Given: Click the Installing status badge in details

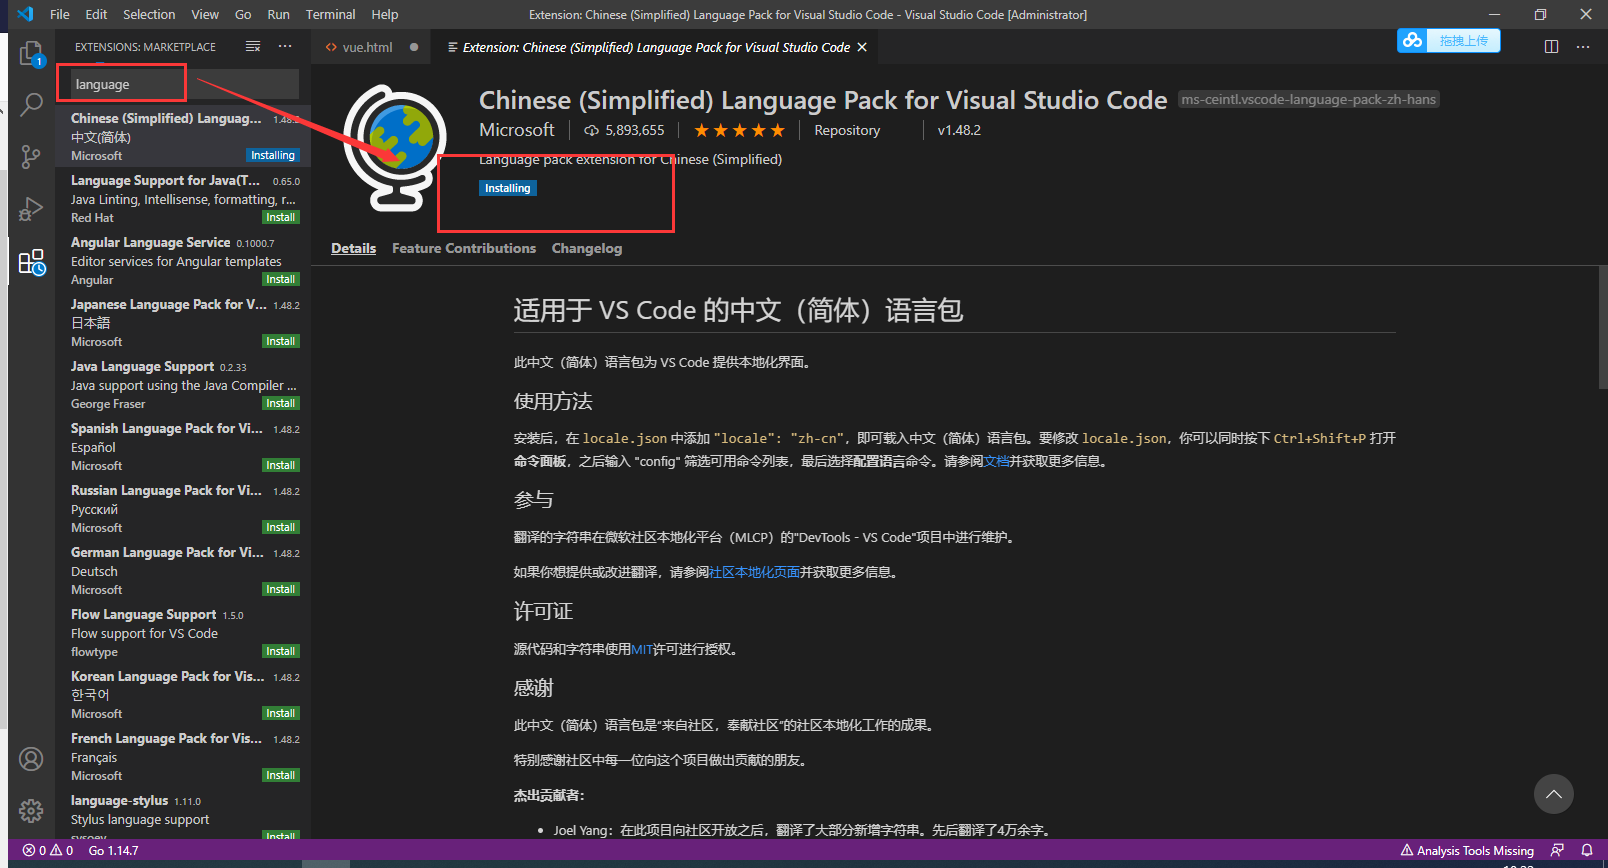Looking at the screenshot, I should pyautogui.click(x=508, y=188).
